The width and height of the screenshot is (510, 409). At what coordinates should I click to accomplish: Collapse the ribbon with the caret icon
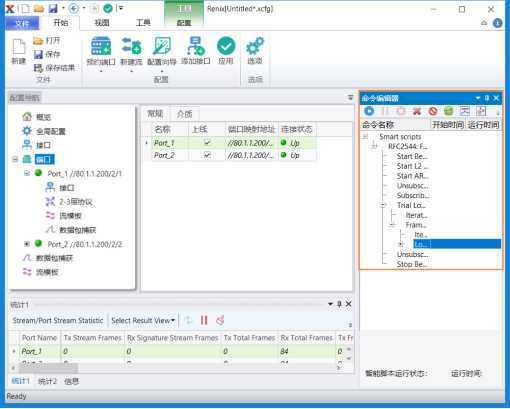[x=484, y=23]
